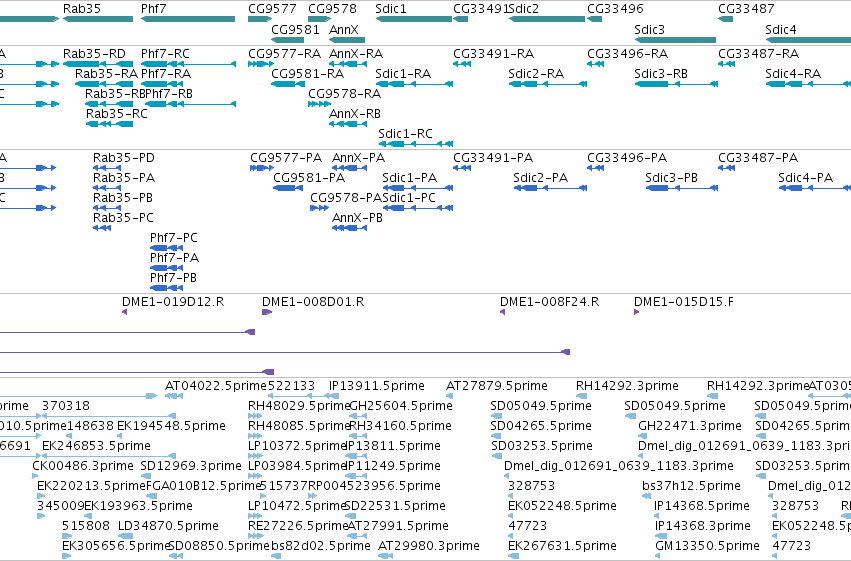Select transcript AnnX-RA
The height and width of the screenshot is (561, 851).
click(356, 54)
